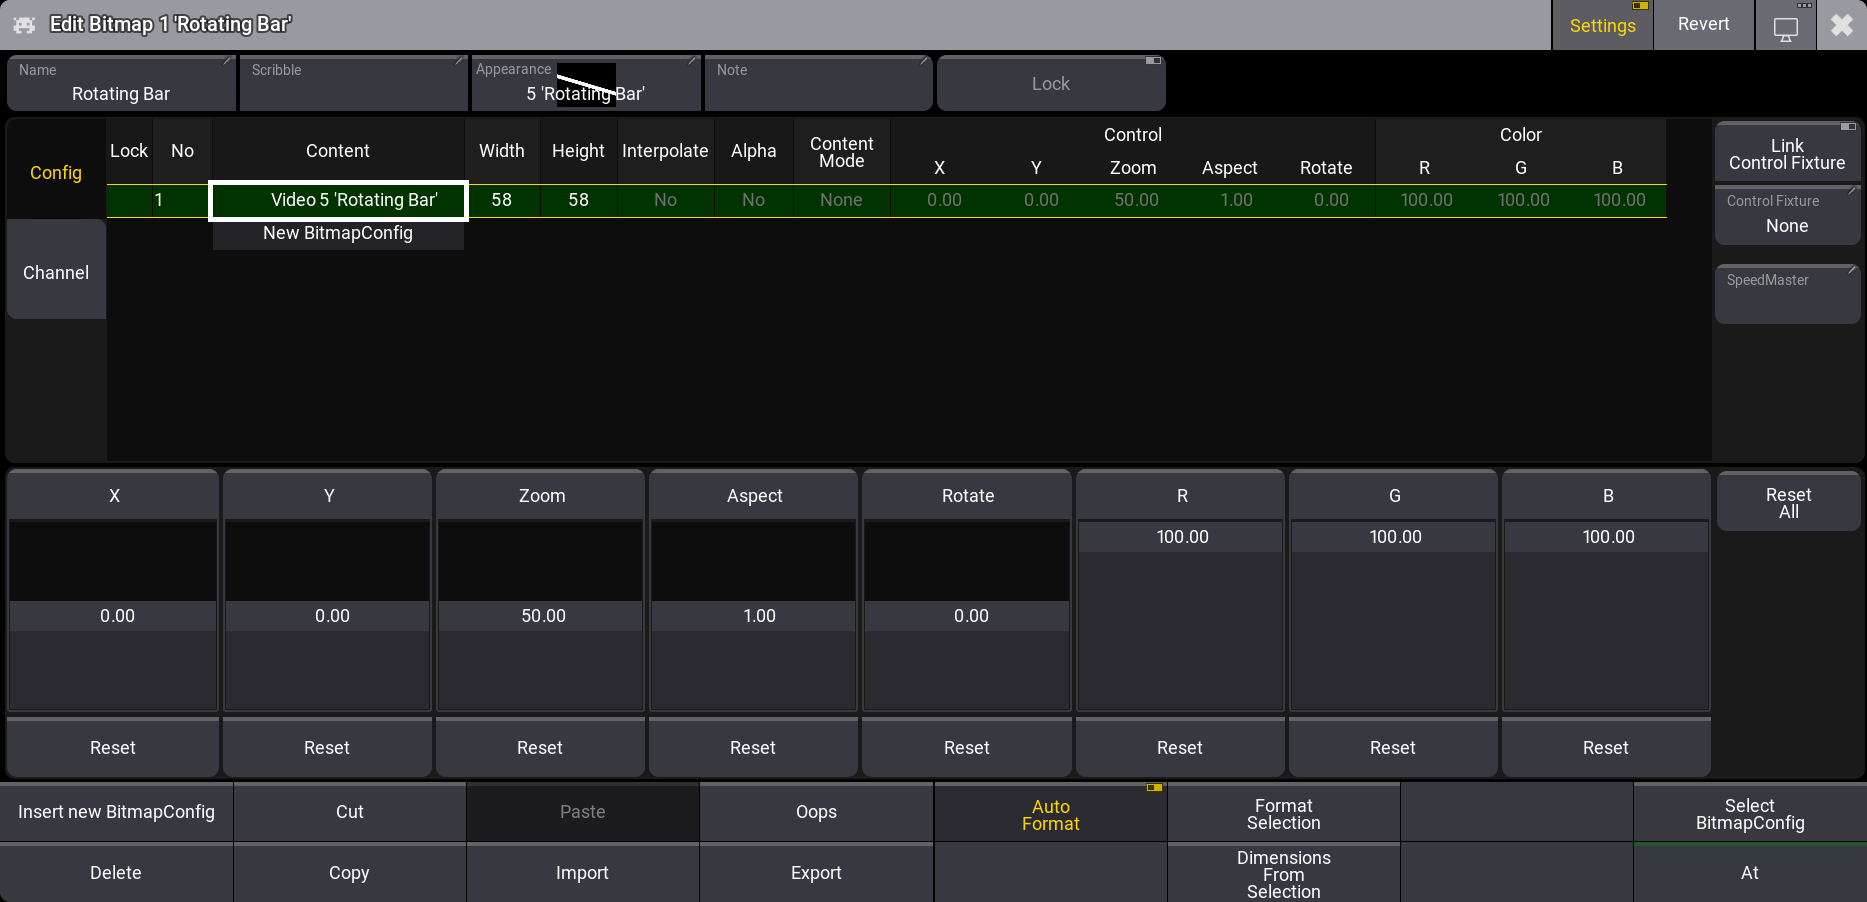Screen dimensions: 1867x902
Task: Open the Name field edit pencil icon
Action: [x=225, y=62]
